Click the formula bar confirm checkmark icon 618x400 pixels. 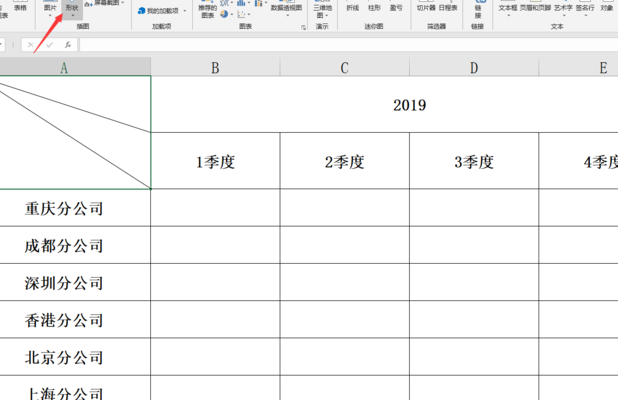tap(49, 45)
